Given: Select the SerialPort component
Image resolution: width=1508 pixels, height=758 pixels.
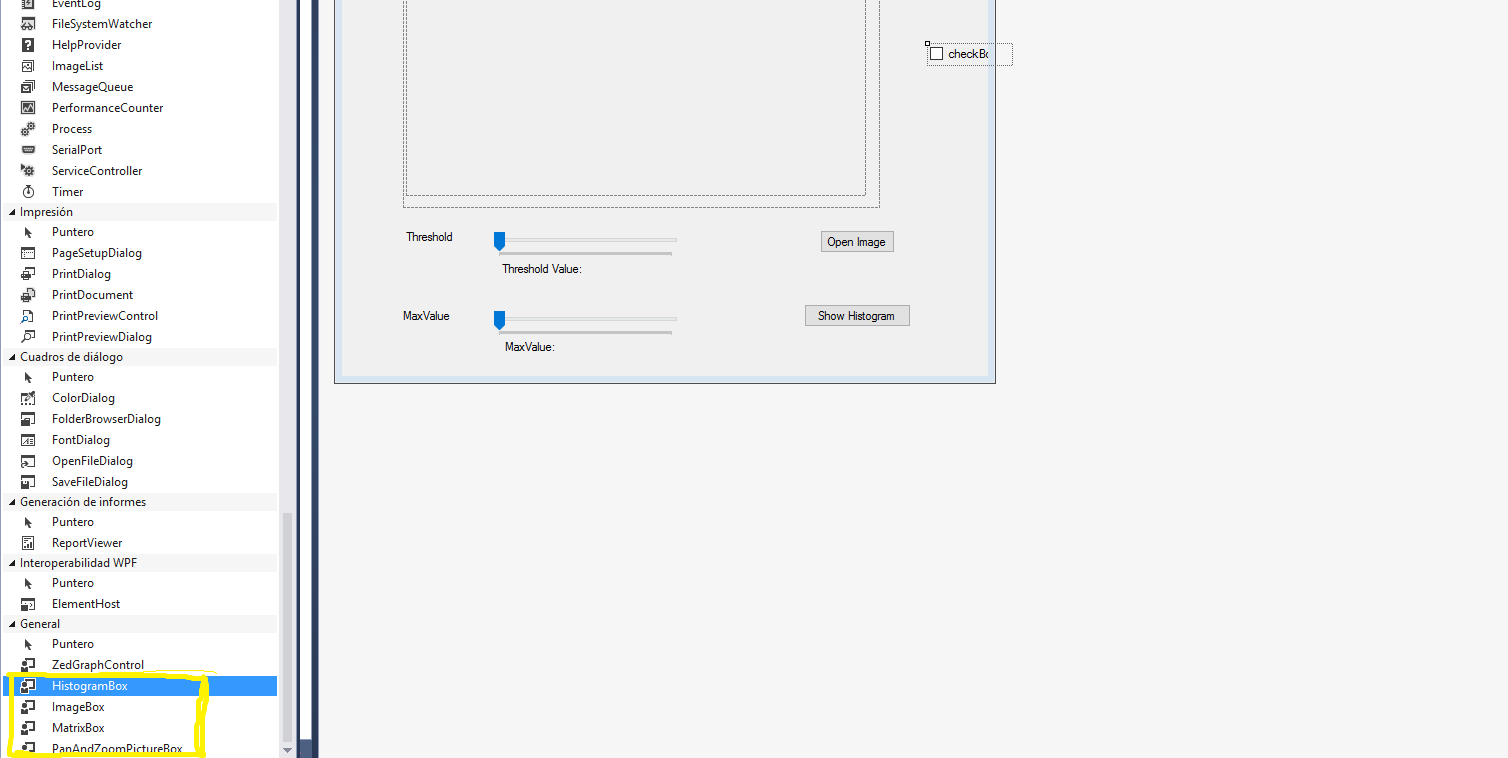Looking at the screenshot, I should 75,149.
